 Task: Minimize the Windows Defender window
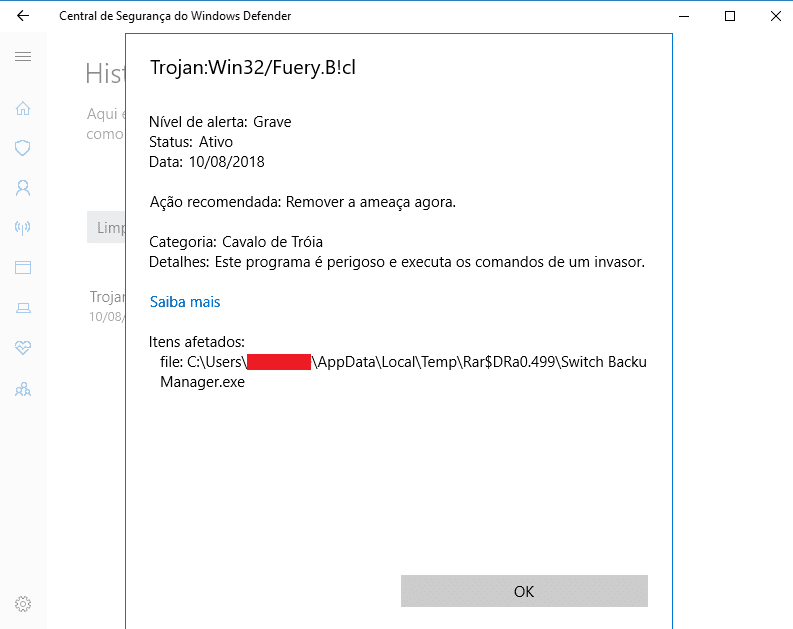(684, 16)
